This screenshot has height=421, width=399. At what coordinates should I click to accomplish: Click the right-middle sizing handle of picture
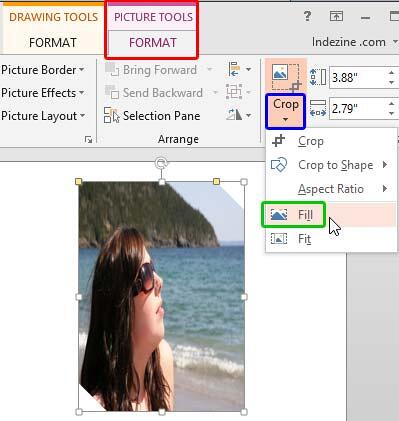point(244,297)
